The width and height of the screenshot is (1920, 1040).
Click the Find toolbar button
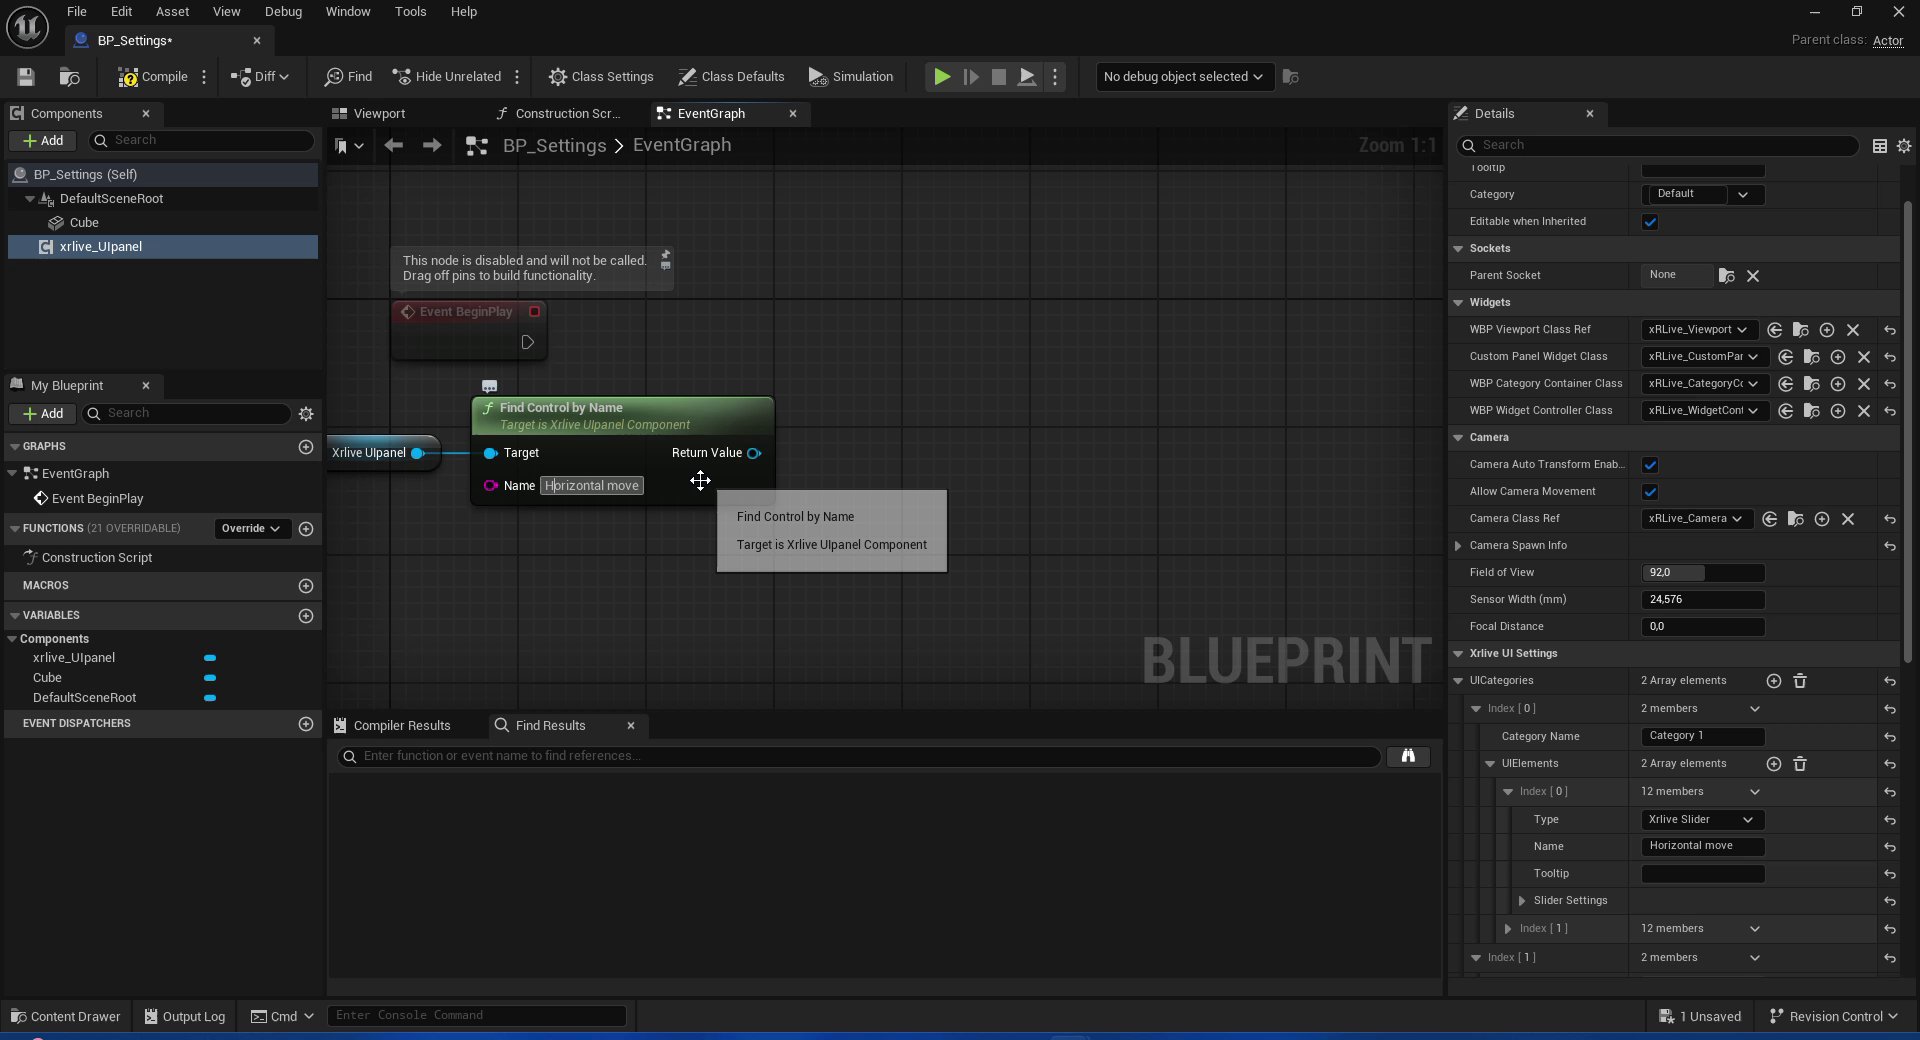[348, 77]
